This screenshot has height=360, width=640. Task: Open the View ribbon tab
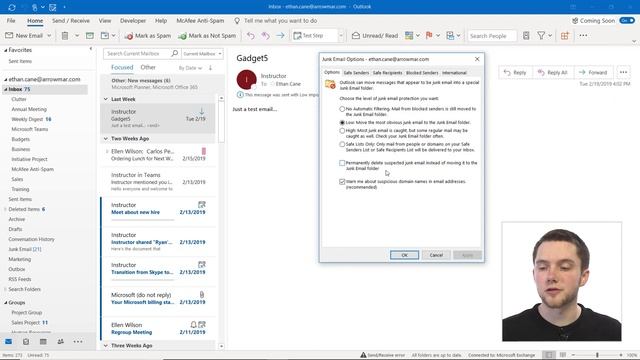pyautogui.click(x=104, y=21)
